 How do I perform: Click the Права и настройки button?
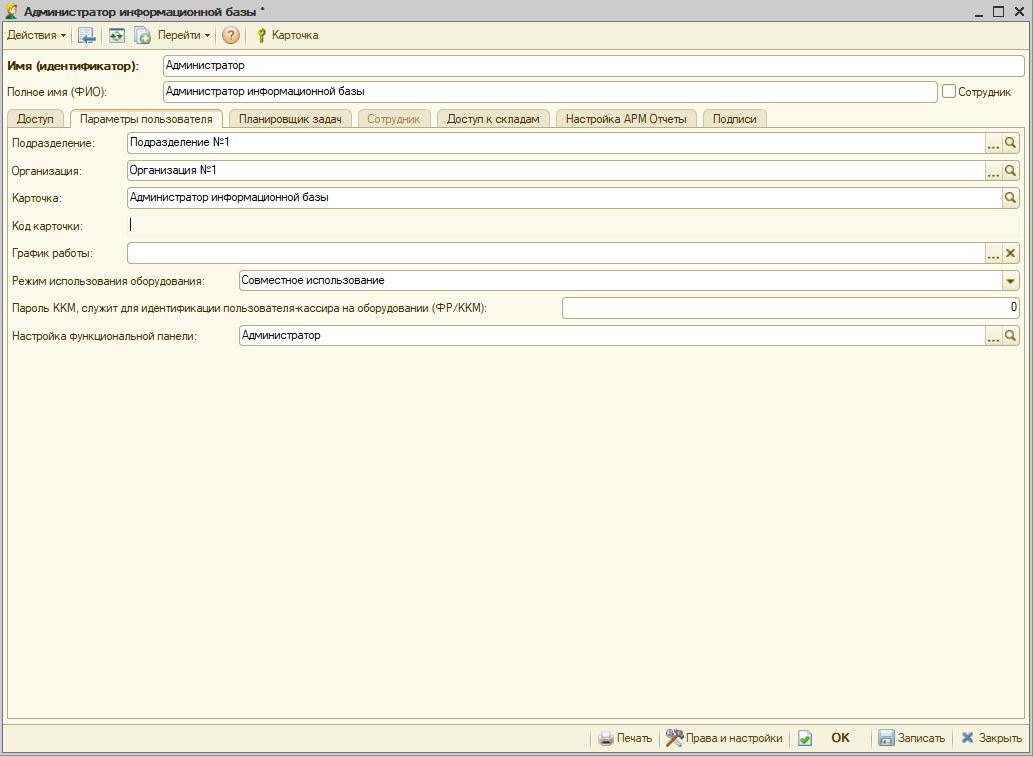coord(724,738)
